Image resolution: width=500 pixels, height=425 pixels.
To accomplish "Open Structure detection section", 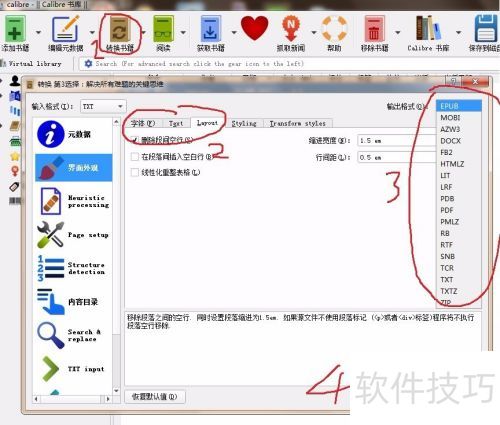I will (x=73, y=268).
